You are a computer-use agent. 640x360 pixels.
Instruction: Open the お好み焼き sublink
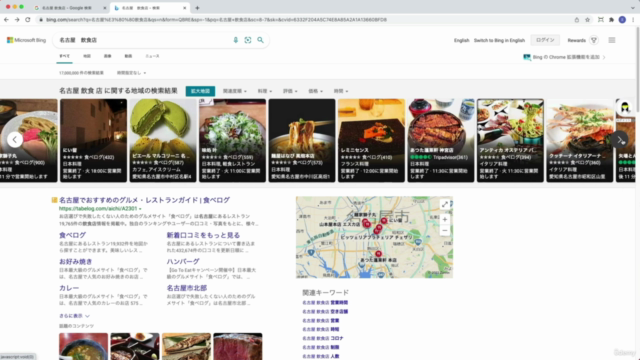point(76,262)
